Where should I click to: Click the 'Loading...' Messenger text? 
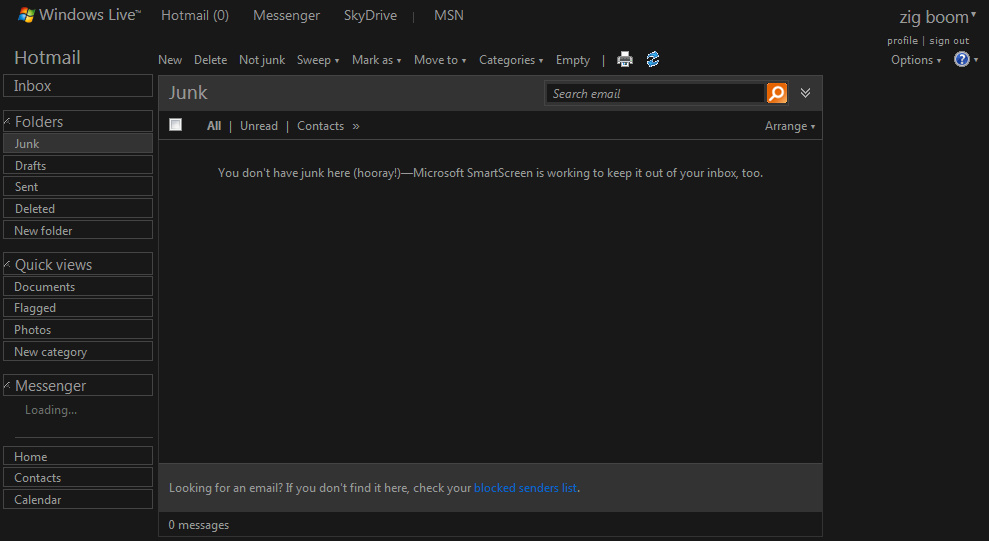click(x=51, y=410)
